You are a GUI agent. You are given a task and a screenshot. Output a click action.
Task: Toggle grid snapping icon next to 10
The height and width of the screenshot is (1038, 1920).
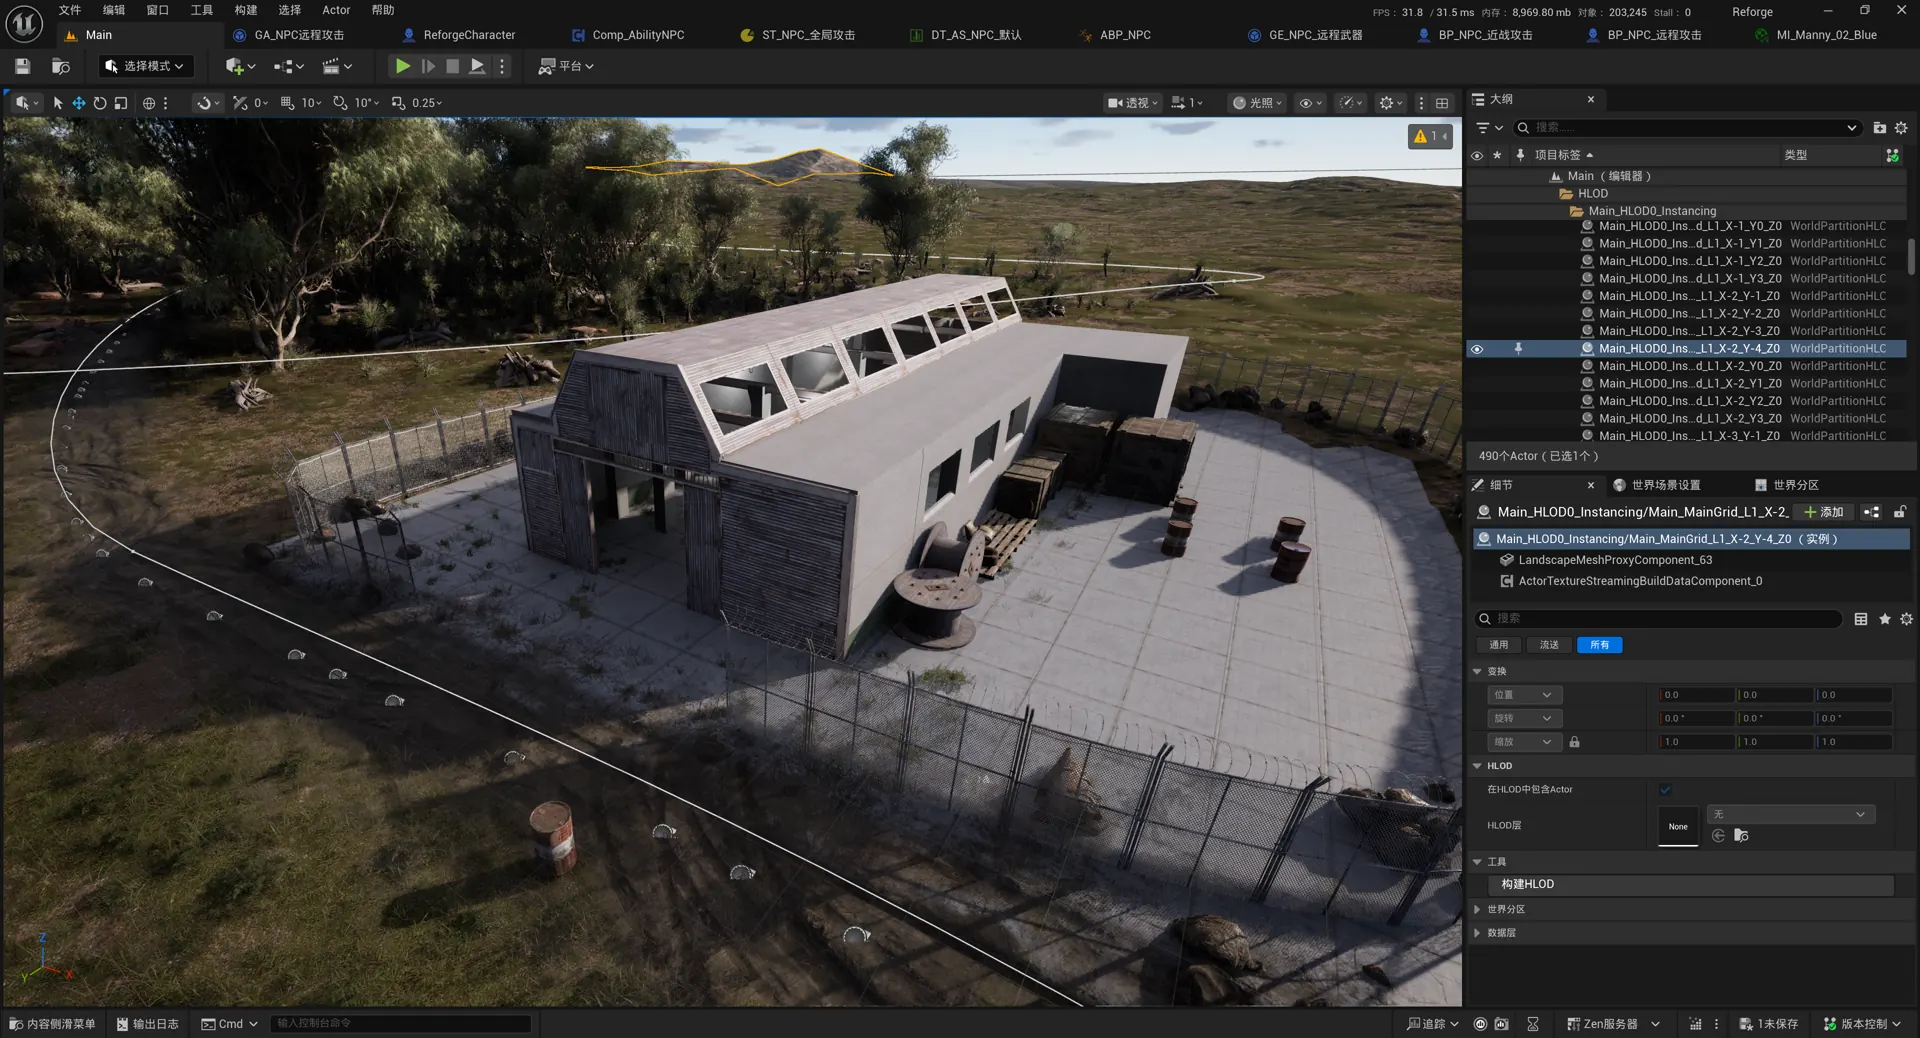tap(287, 103)
